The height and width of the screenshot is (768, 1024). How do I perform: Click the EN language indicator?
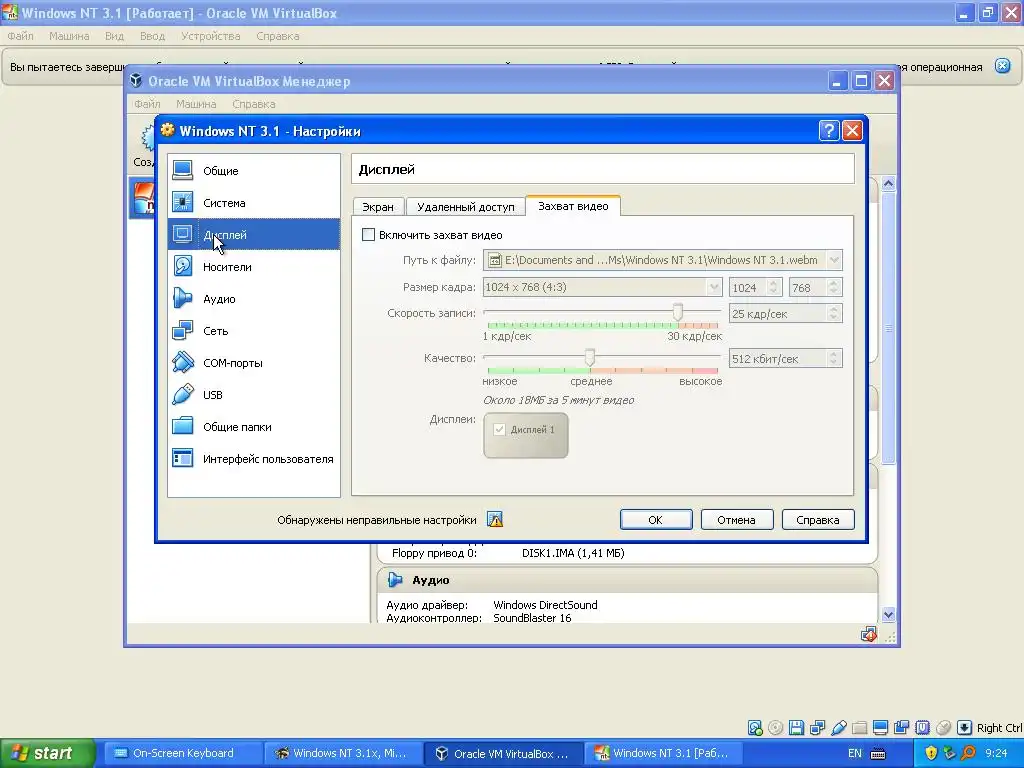pos(854,753)
